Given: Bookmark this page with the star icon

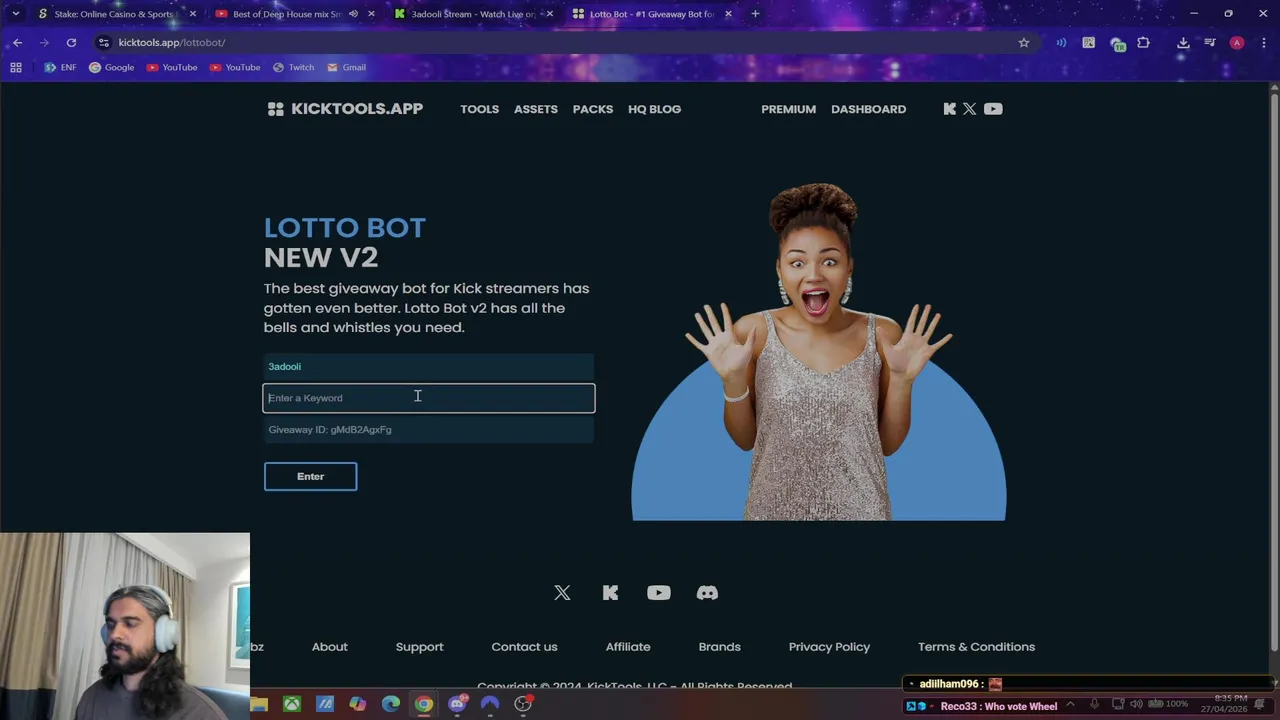Looking at the screenshot, I should (1024, 43).
